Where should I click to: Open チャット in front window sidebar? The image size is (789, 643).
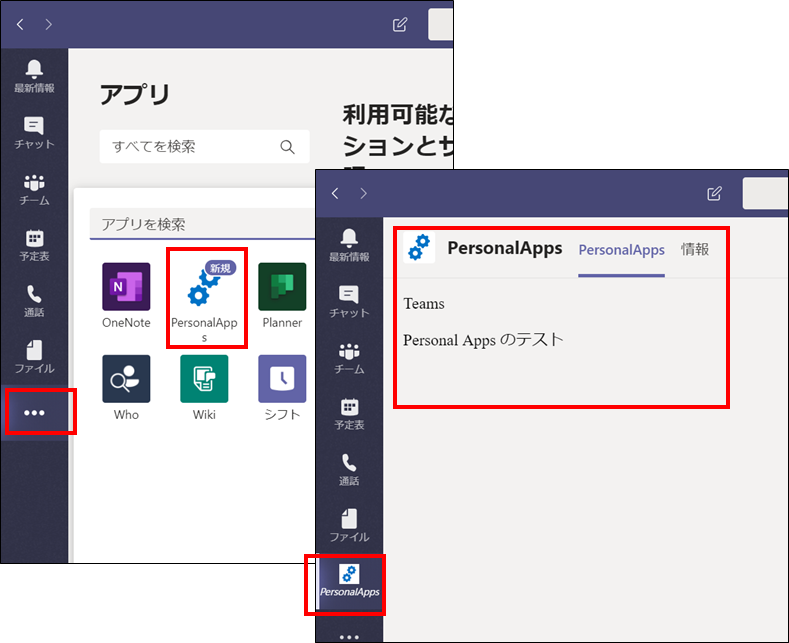point(349,302)
